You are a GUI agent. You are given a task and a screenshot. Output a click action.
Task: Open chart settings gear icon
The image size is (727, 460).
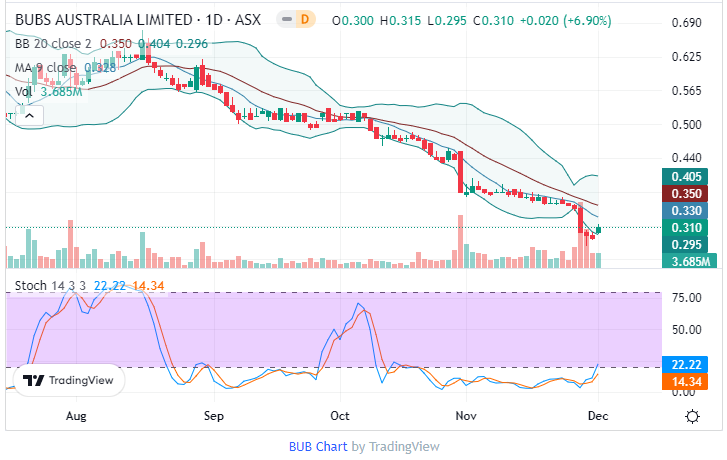692,415
